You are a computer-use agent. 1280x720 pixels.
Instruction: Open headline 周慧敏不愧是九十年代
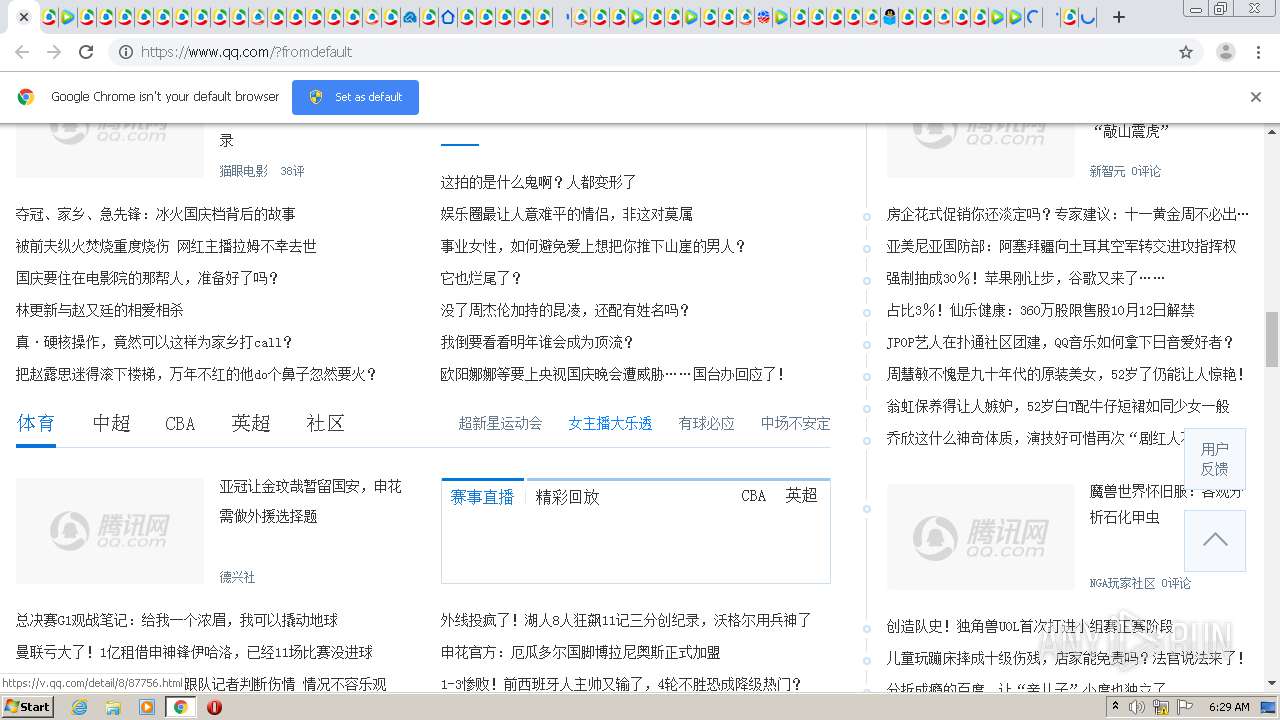click(1066, 374)
